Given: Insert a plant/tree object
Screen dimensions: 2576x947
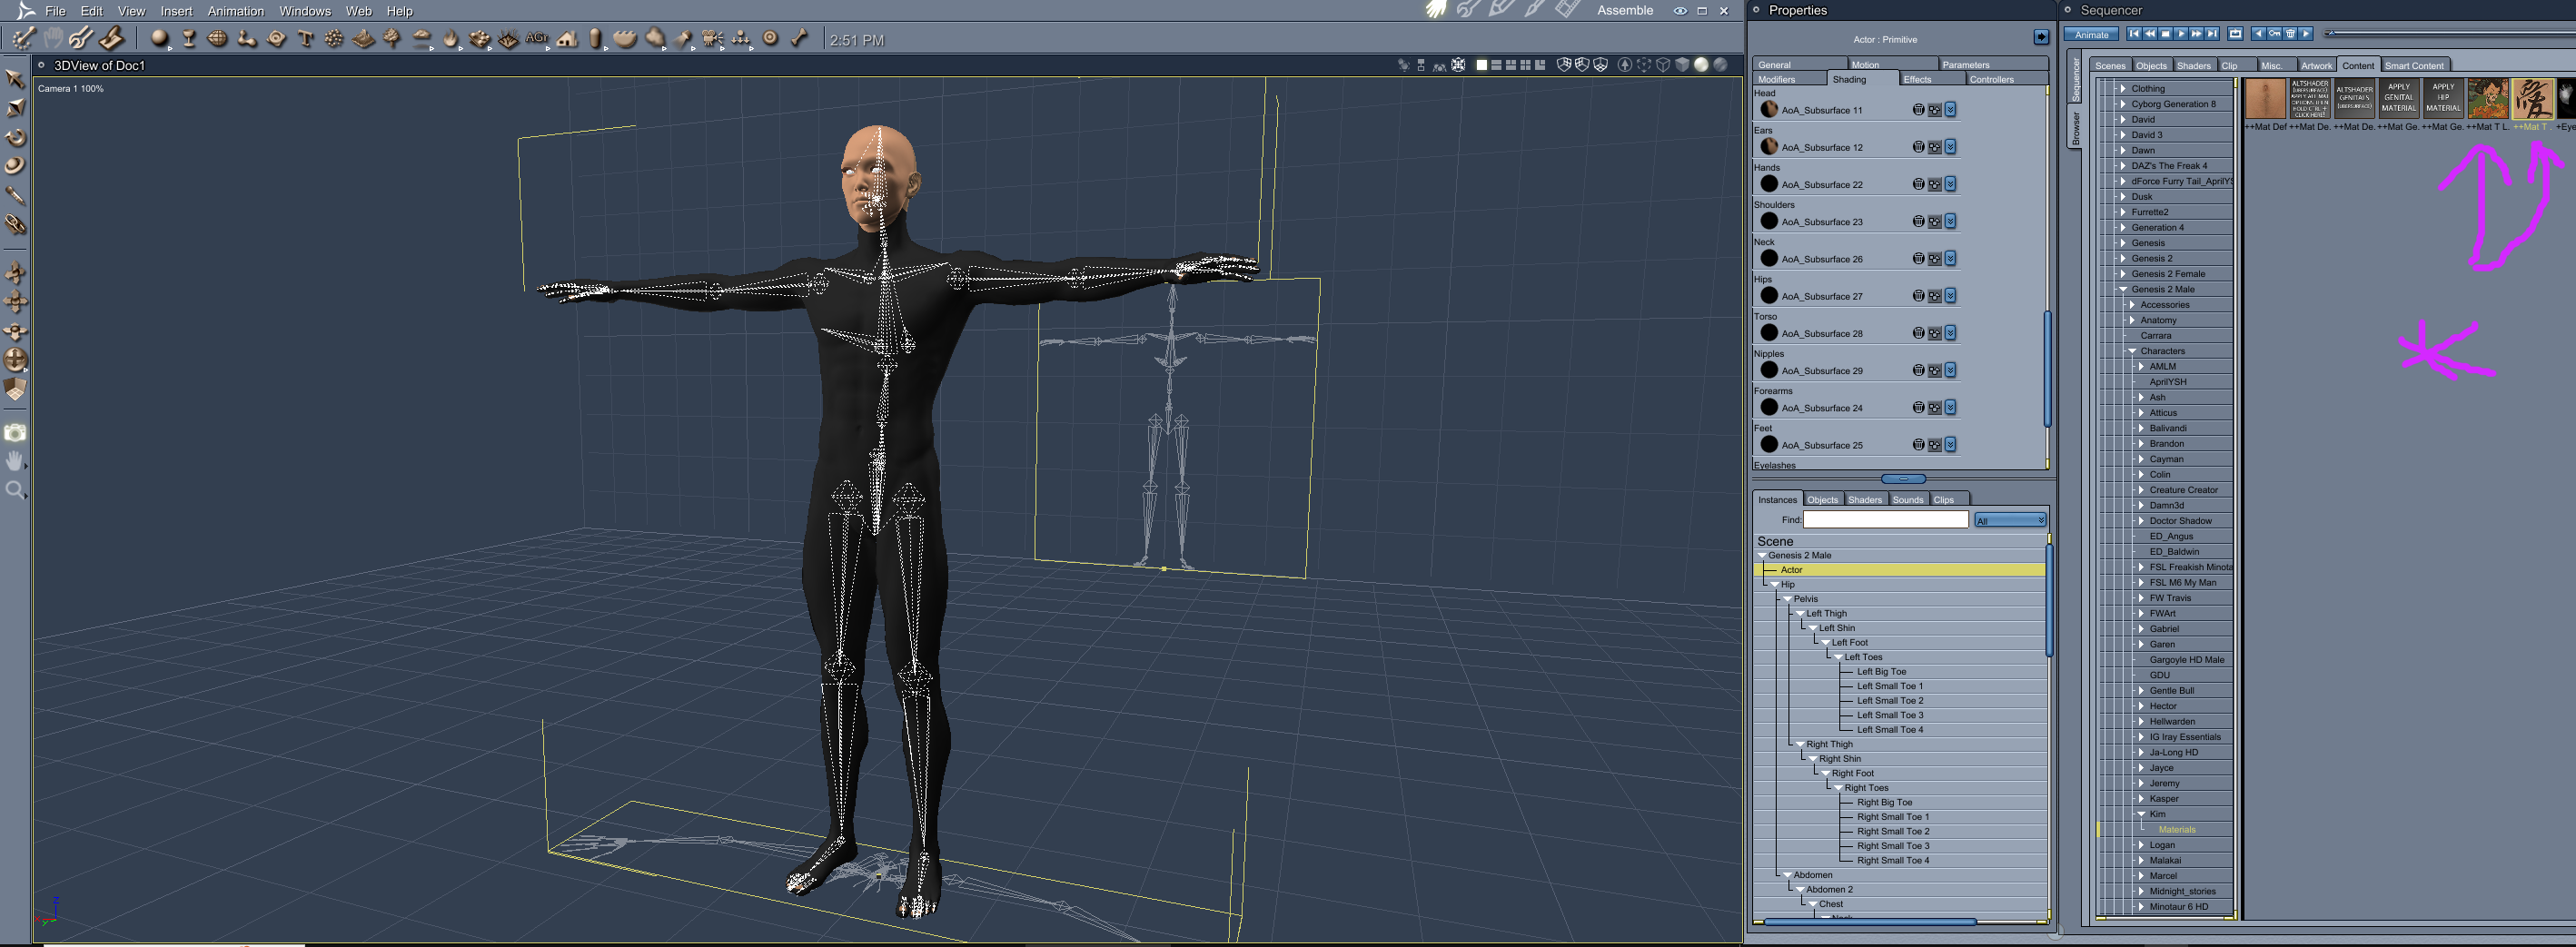Looking at the screenshot, I should [x=392, y=39].
